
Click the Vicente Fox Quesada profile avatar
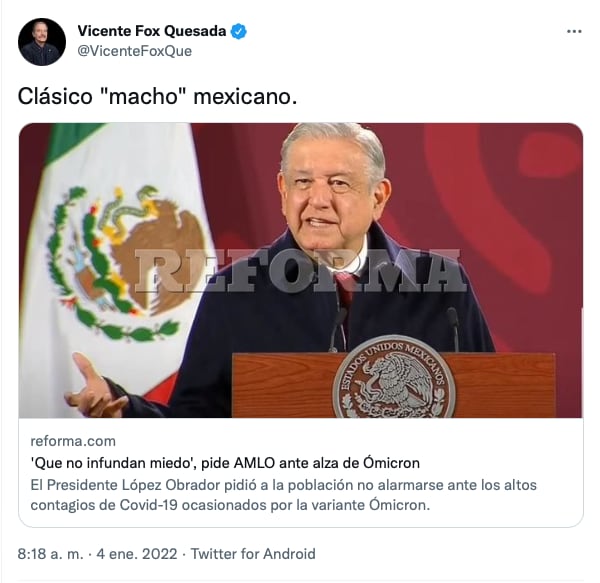(x=42, y=42)
